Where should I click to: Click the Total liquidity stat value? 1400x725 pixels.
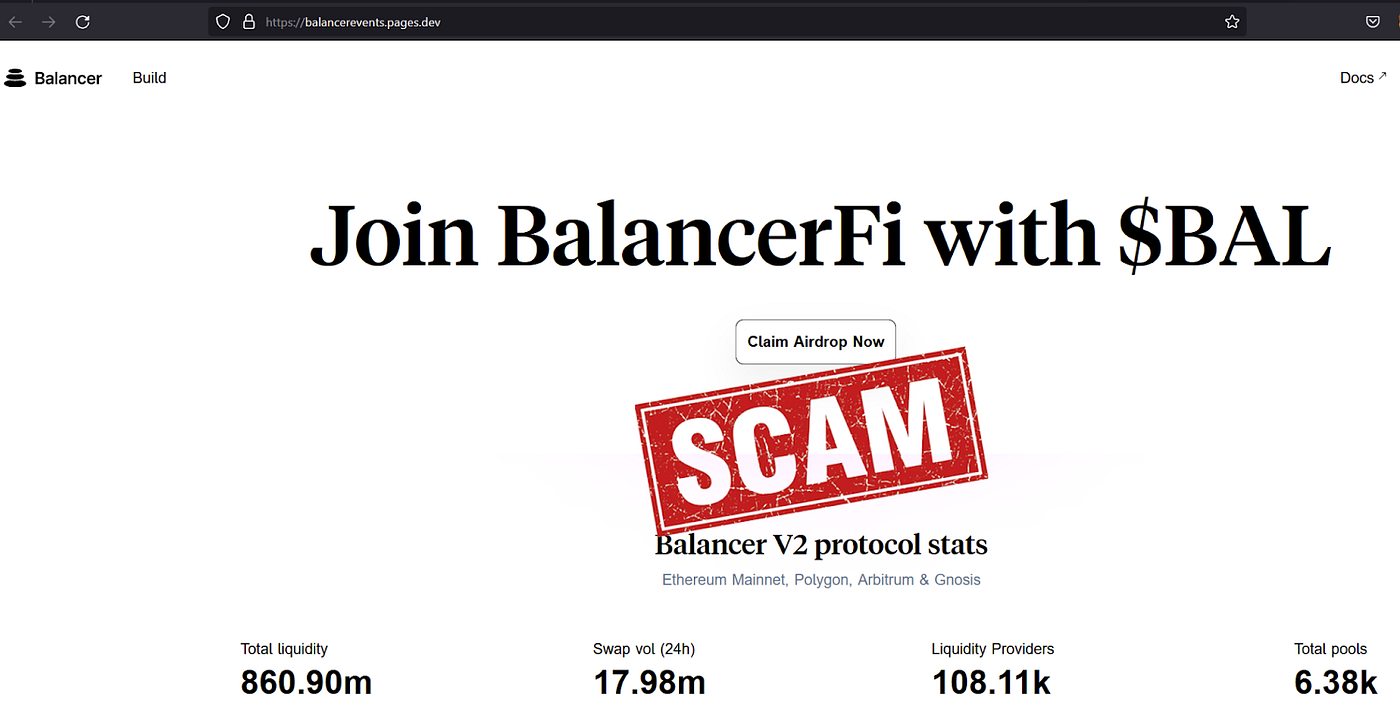tap(306, 683)
